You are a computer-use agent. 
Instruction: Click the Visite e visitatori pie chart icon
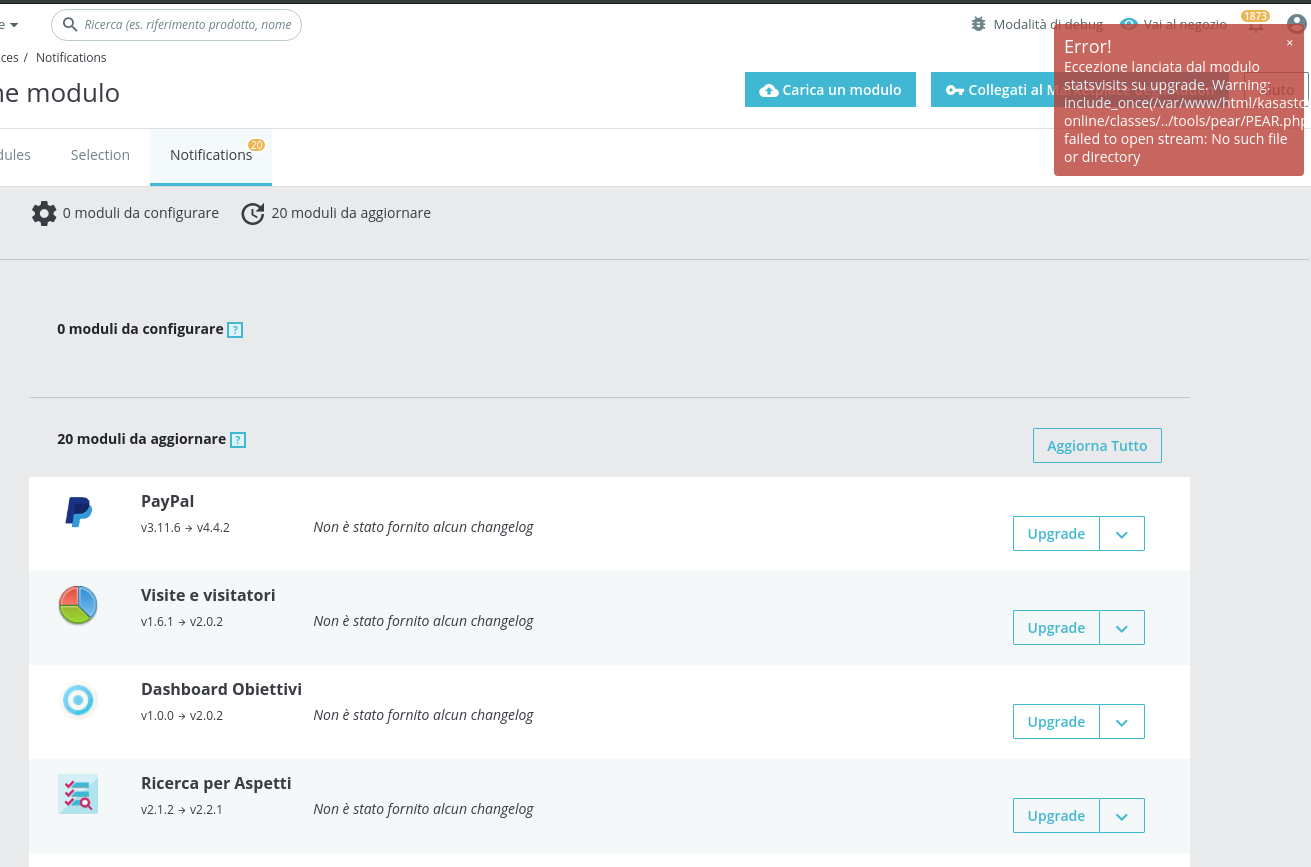point(78,605)
